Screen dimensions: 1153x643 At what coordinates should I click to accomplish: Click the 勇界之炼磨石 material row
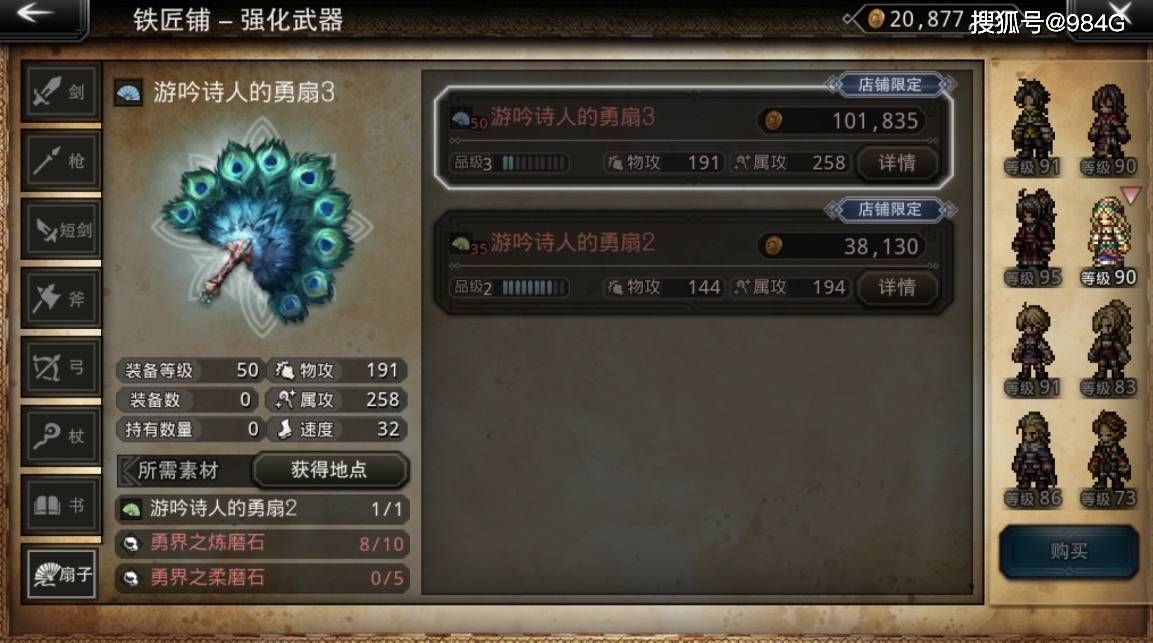pyautogui.click(x=263, y=544)
